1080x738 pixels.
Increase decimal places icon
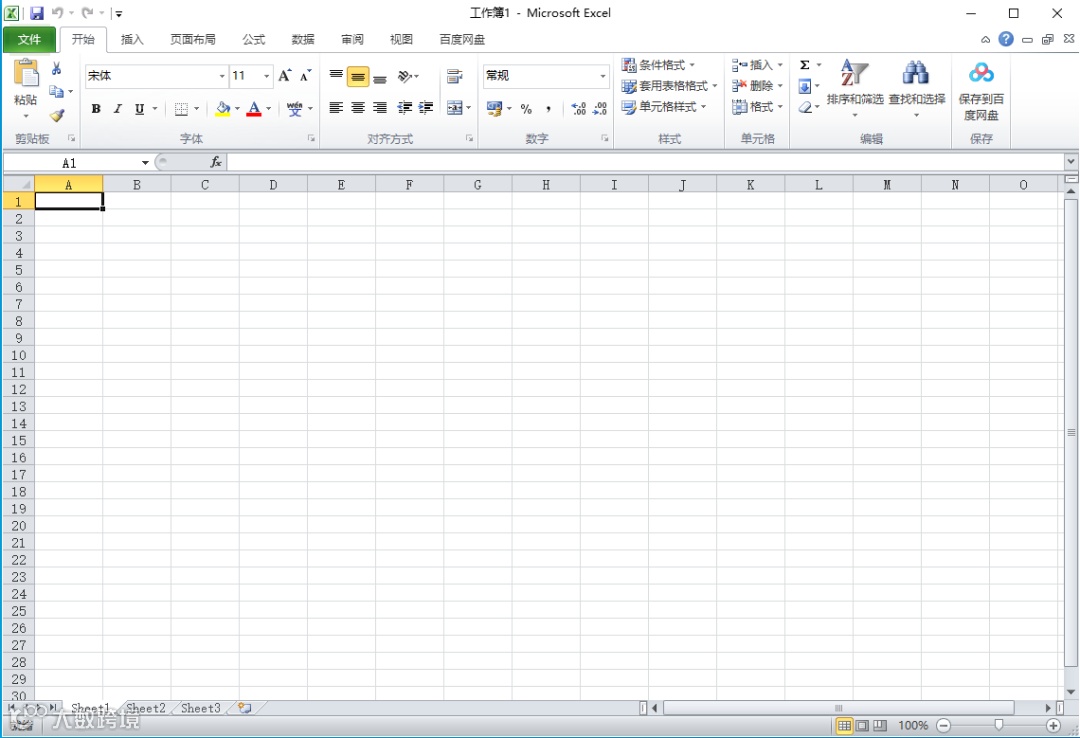pos(579,109)
